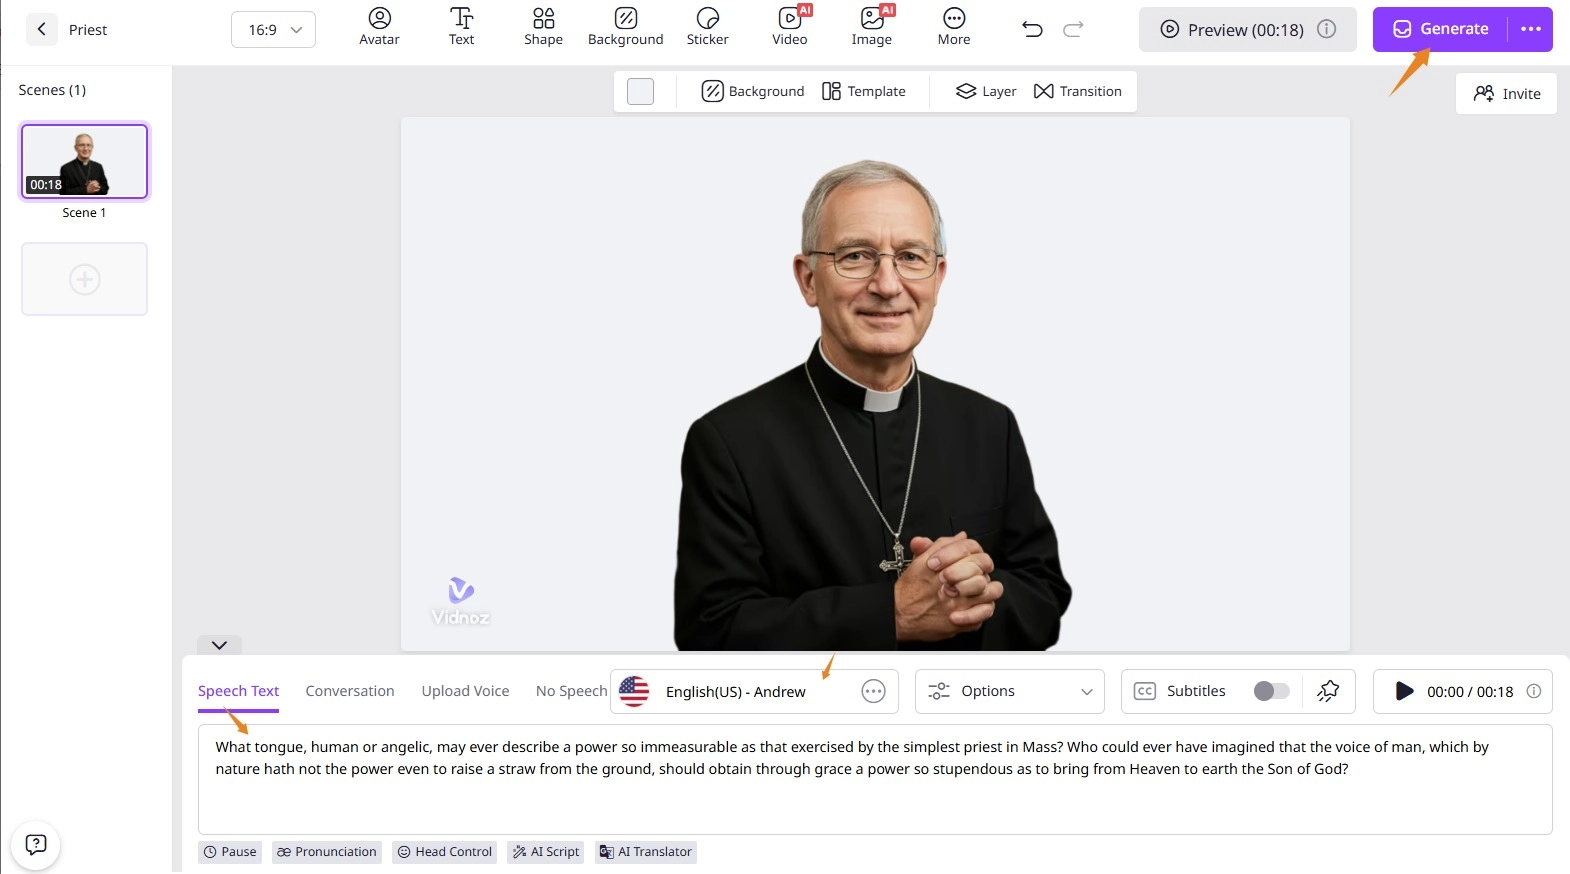Open the Layer panel

(x=986, y=91)
